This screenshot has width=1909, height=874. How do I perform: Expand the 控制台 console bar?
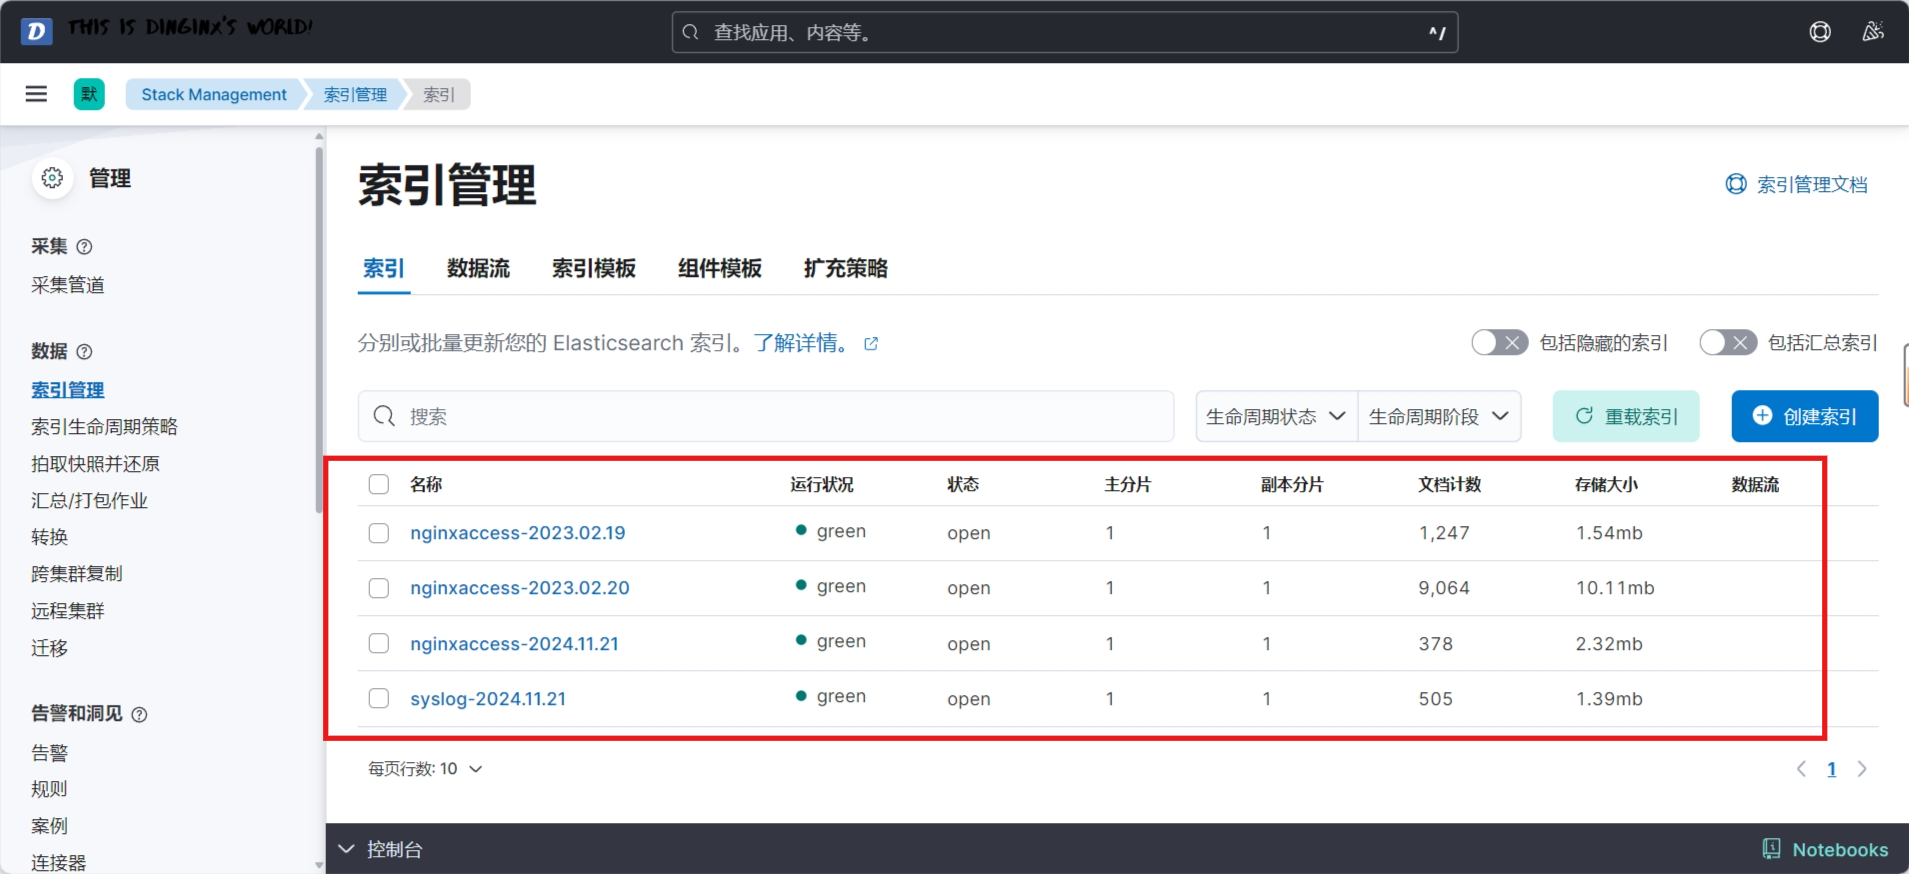pos(381,849)
